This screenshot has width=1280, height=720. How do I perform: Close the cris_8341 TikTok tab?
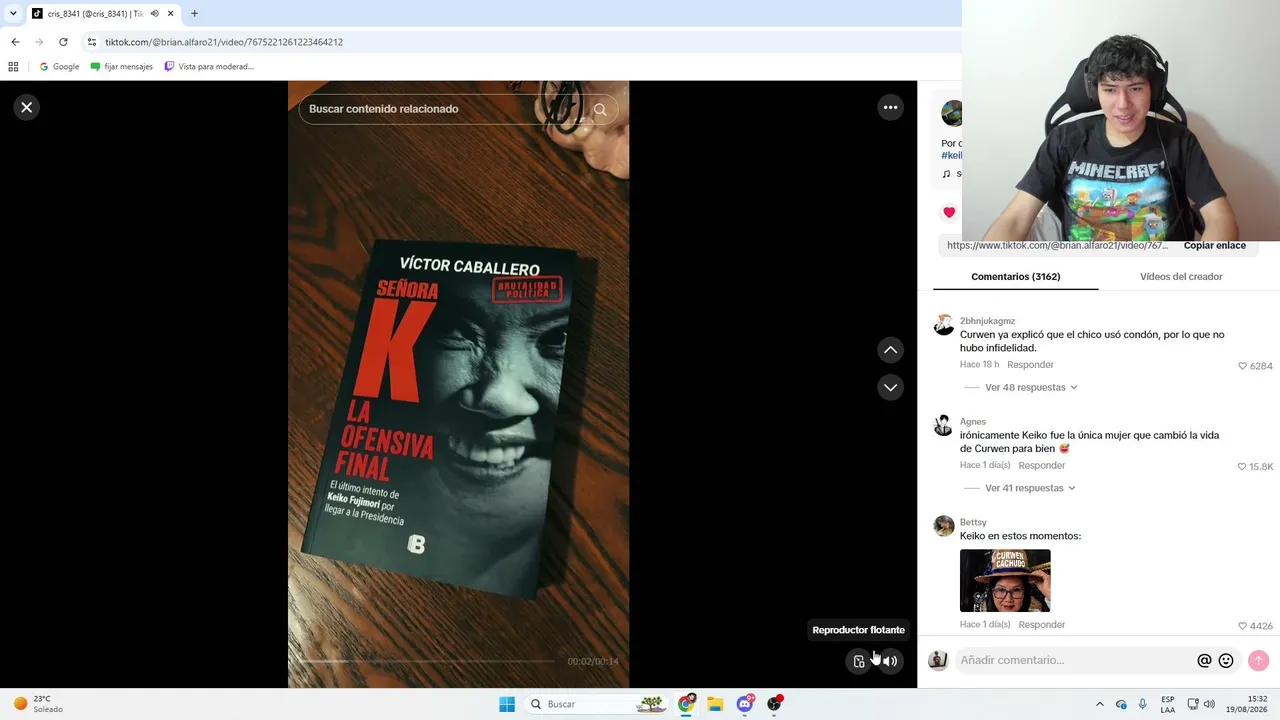coord(171,14)
